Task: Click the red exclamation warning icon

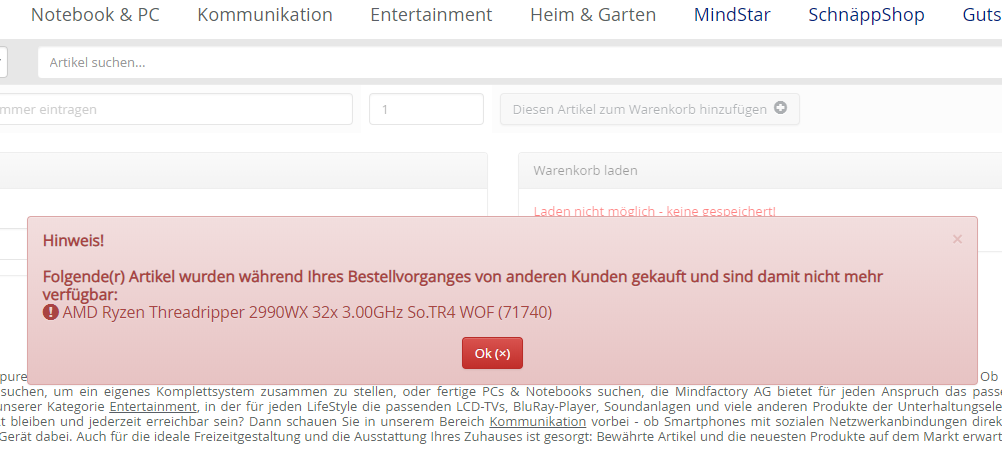Action: click(x=50, y=312)
